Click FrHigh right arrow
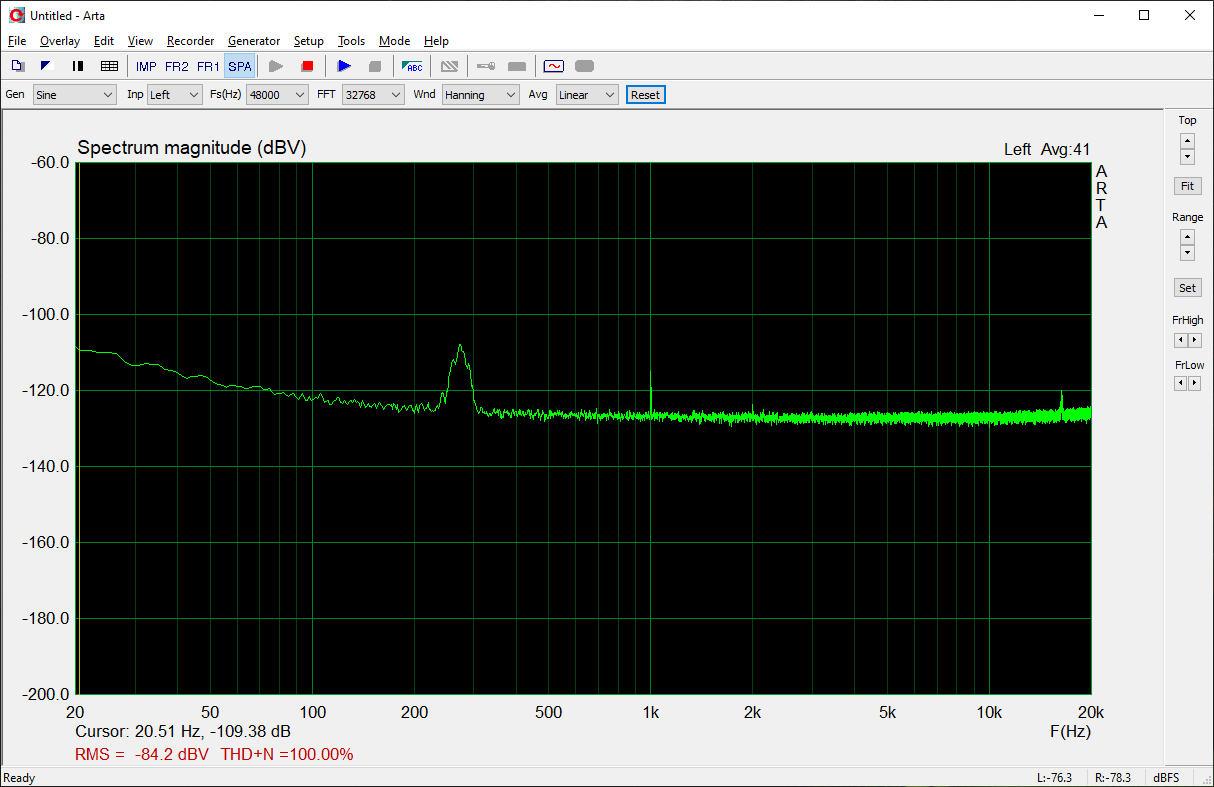Screen dimensions: 1214x787 [1195, 341]
